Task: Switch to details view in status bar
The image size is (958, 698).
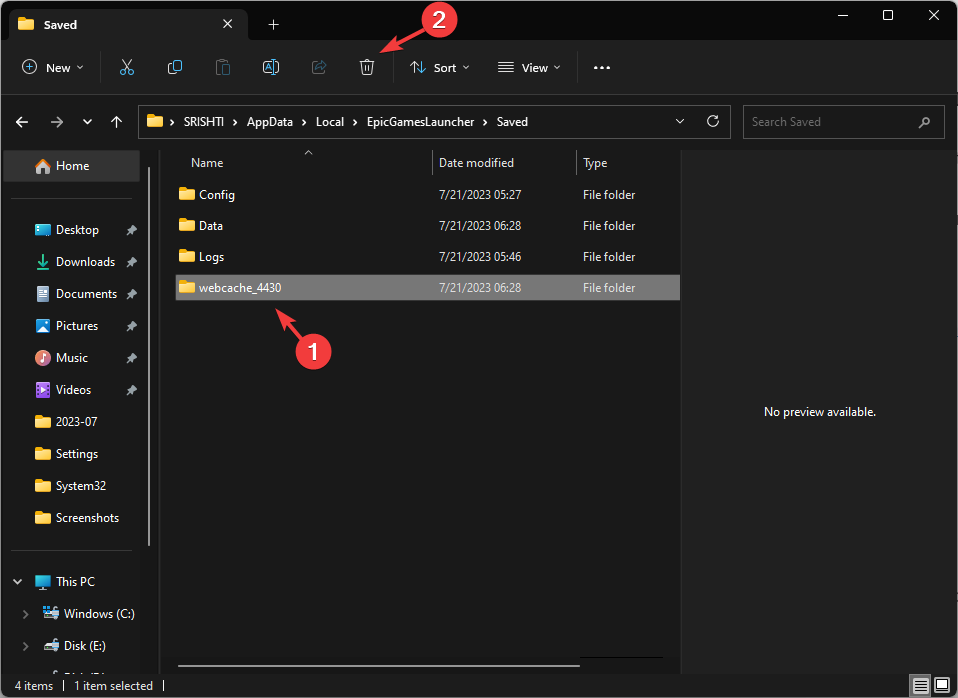Action: 920,686
